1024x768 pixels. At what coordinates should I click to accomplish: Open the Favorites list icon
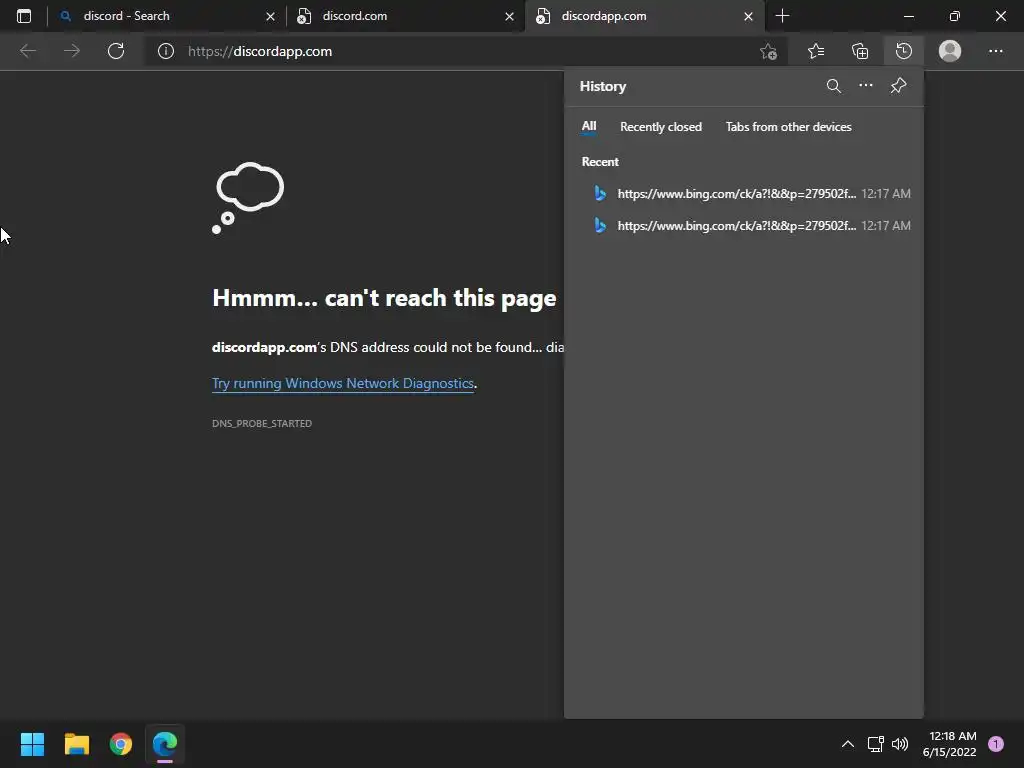(x=816, y=51)
